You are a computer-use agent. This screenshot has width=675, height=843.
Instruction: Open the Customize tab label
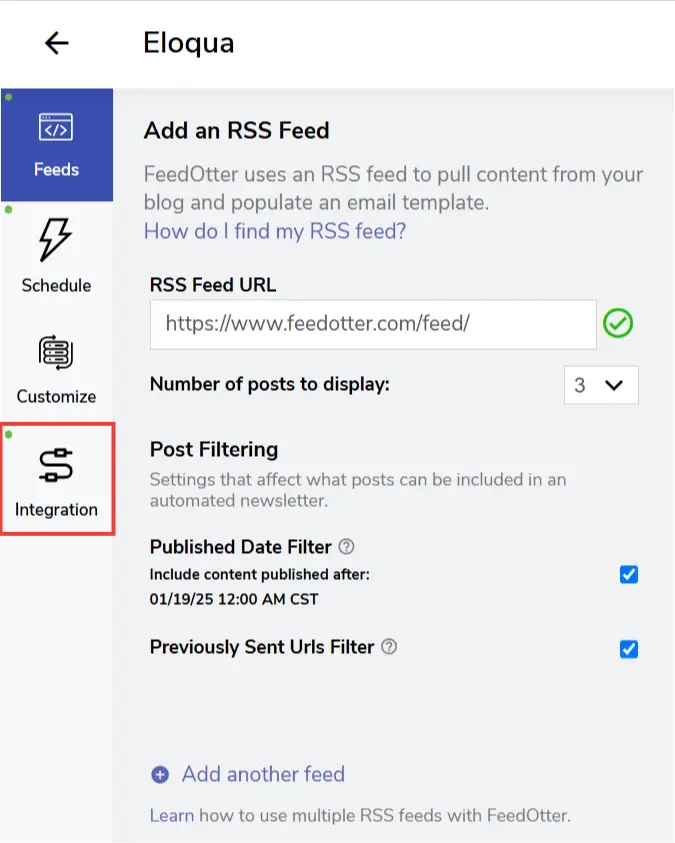tap(56, 396)
